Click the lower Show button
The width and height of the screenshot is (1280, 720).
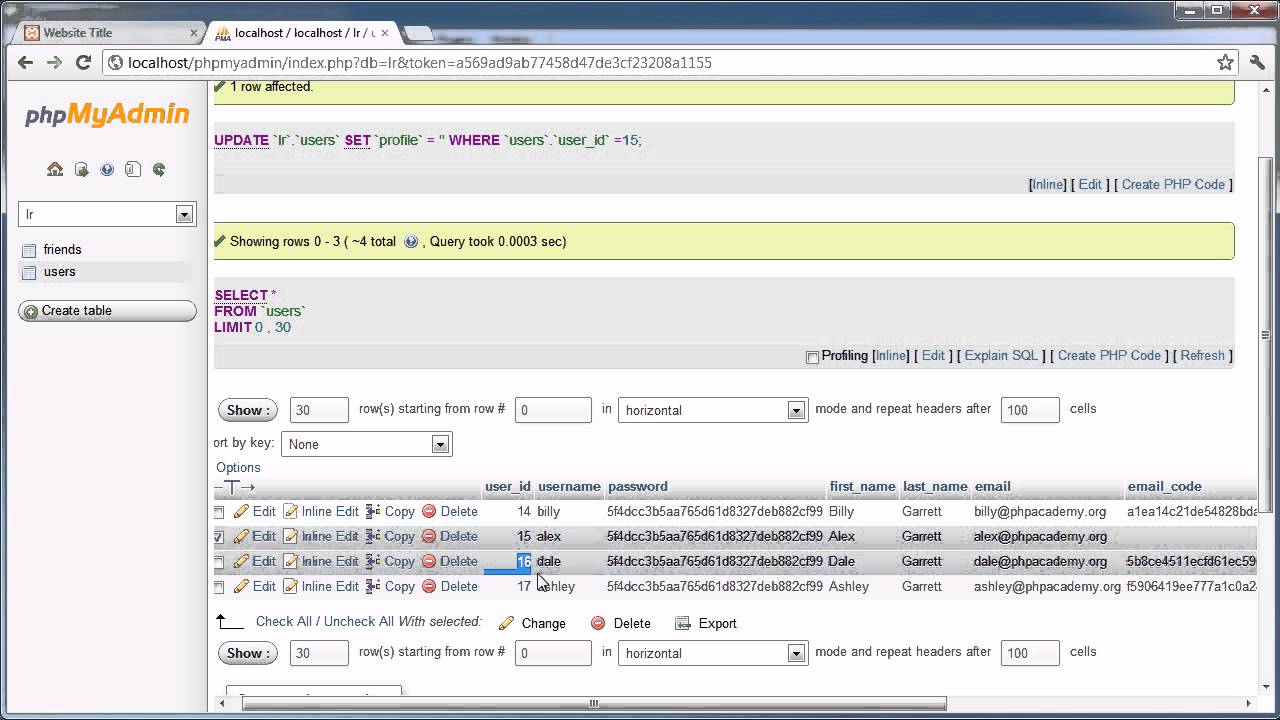tap(247, 653)
